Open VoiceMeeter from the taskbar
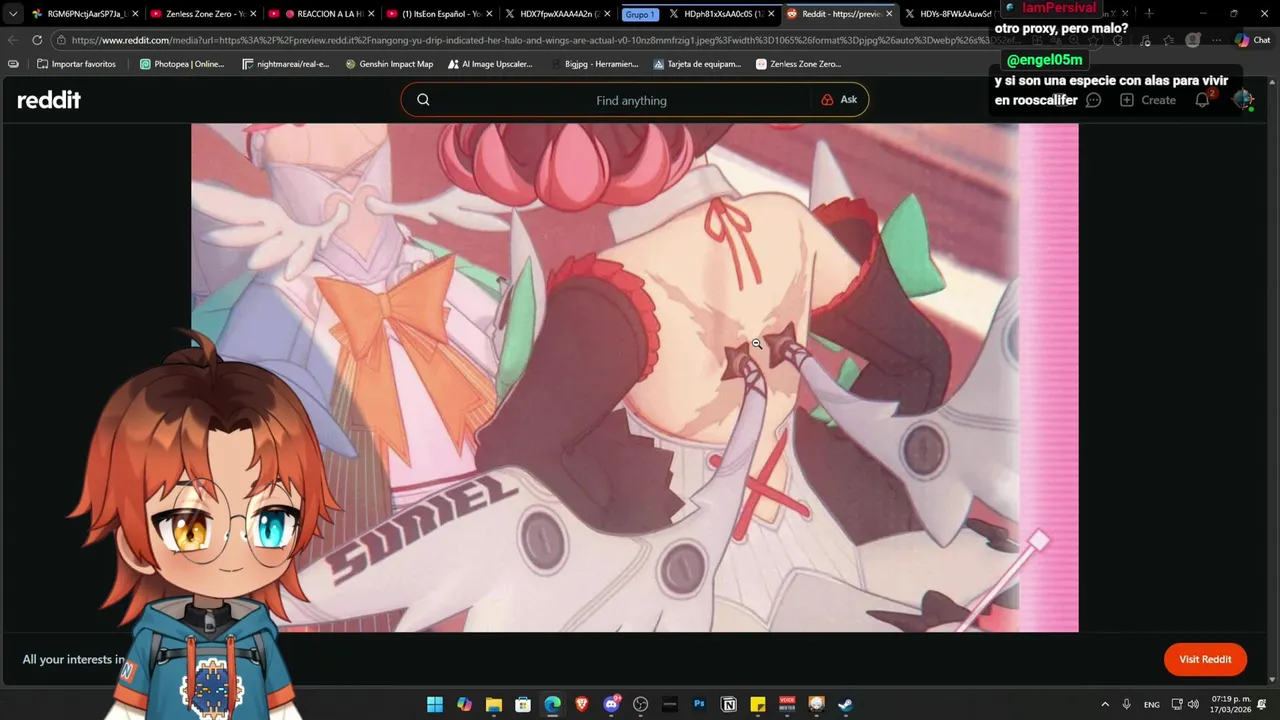This screenshot has height=720, width=1280. pyautogui.click(x=788, y=704)
